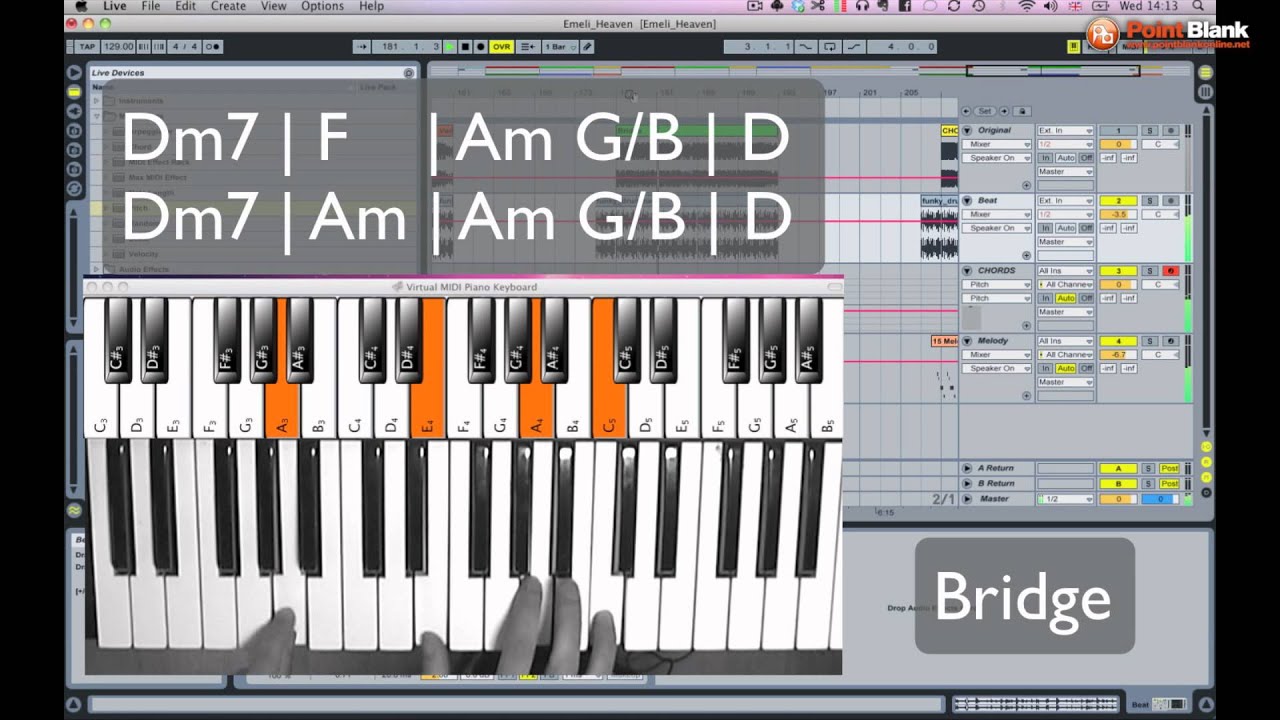Unfold the Master track
1280x720 pixels.
[967, 499]
